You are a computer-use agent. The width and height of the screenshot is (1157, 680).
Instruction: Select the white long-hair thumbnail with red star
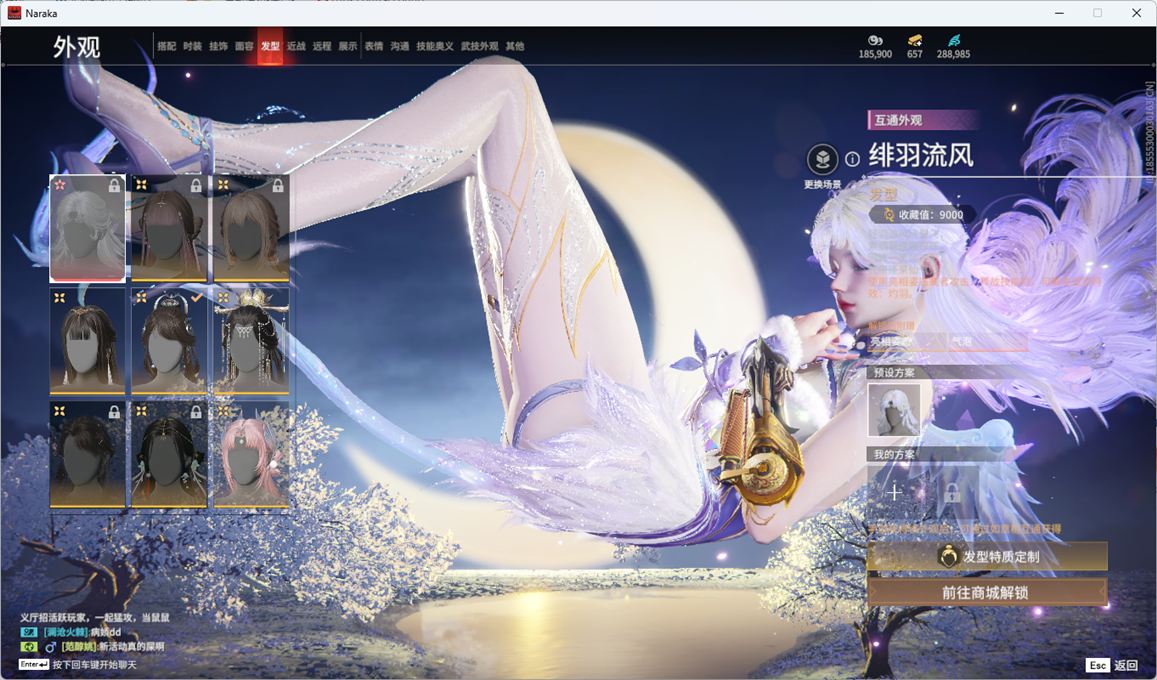point(87,228)
